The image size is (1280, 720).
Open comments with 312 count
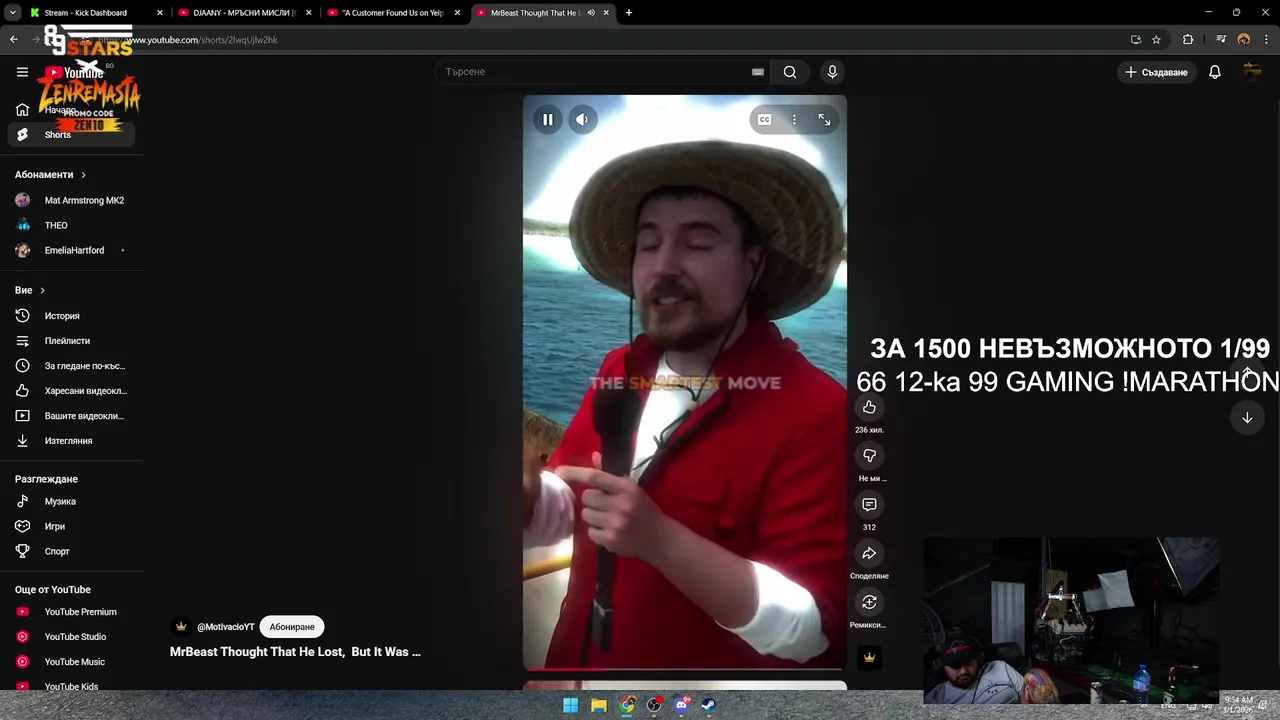[869, 505]
